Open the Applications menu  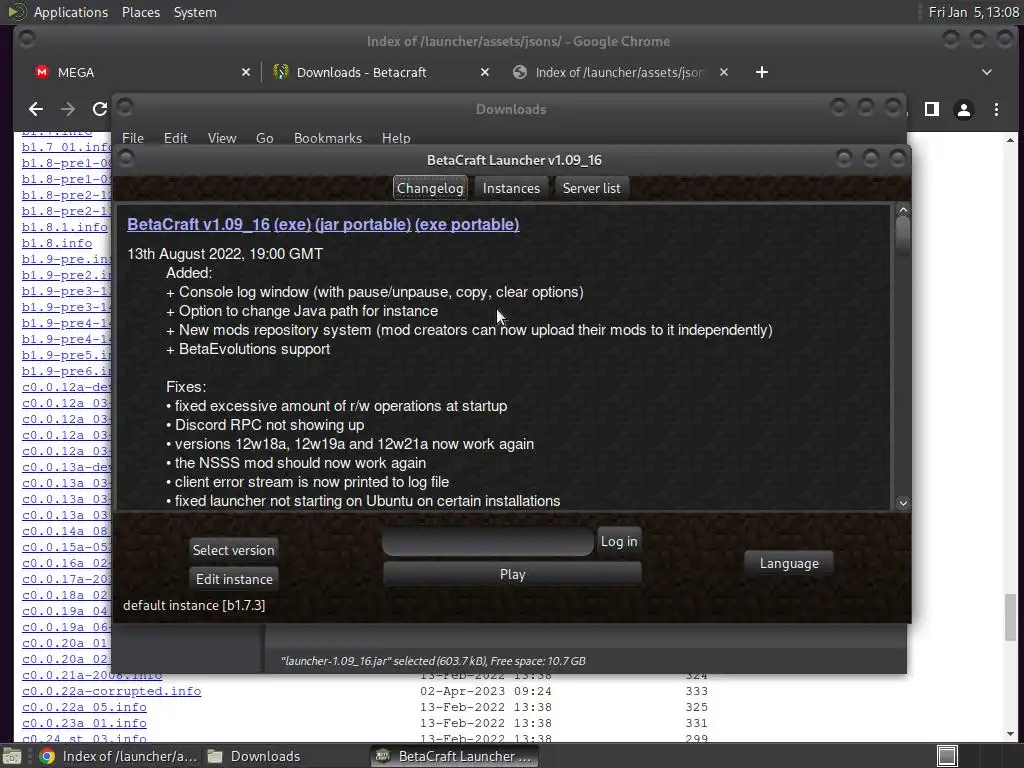pyautogui.click(x=71, y=12)
